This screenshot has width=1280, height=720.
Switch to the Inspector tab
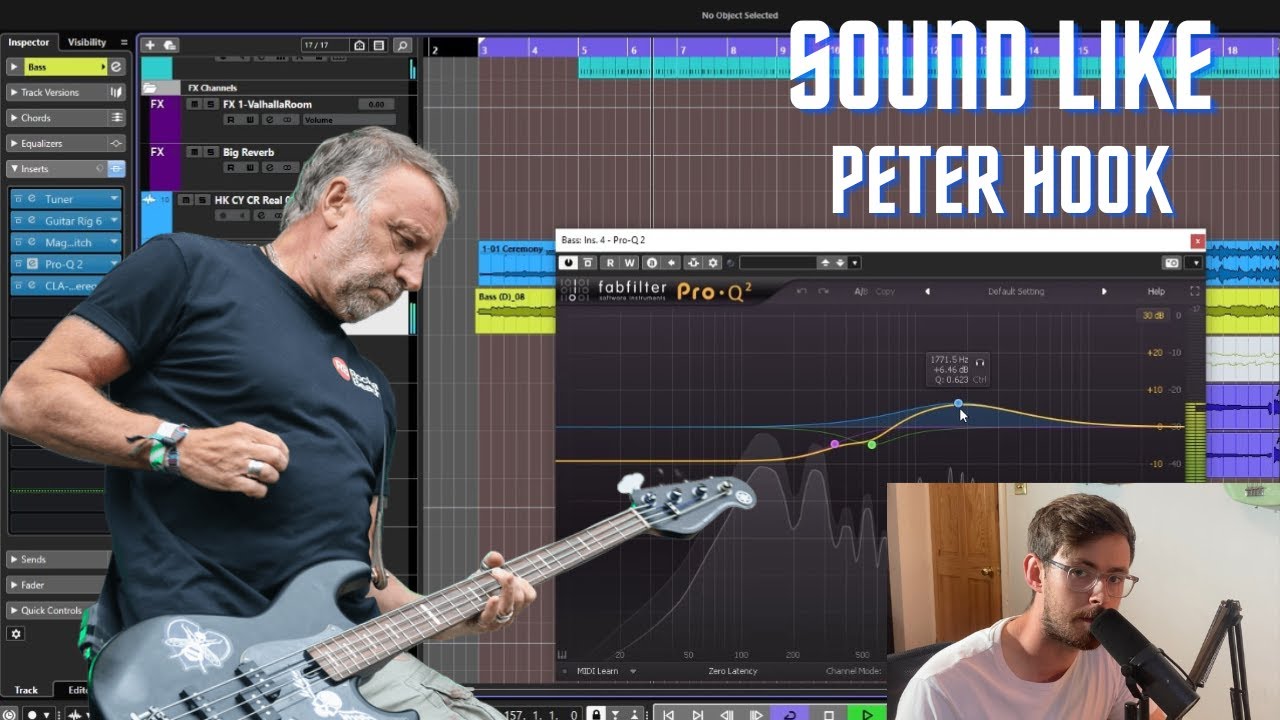point(29,42)
